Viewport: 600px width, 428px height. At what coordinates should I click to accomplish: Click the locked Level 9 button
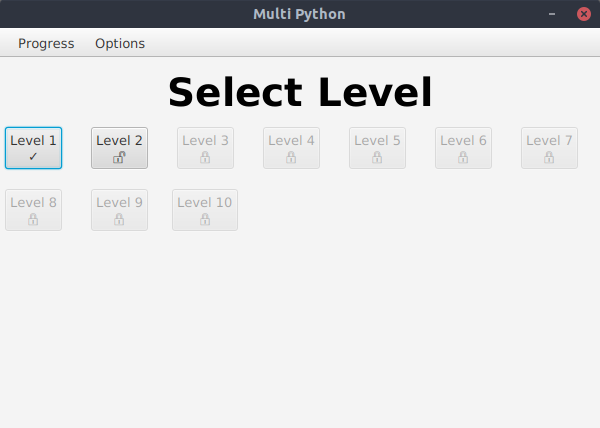click(x=119, y=210)
